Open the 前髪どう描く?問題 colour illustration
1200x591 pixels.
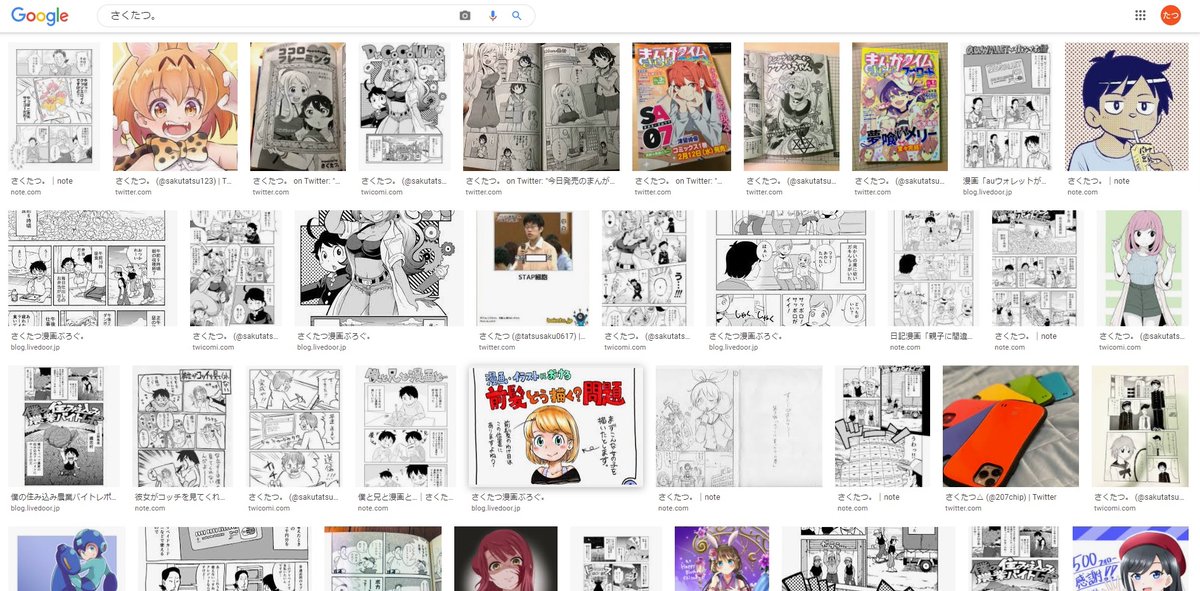(557, 426)
